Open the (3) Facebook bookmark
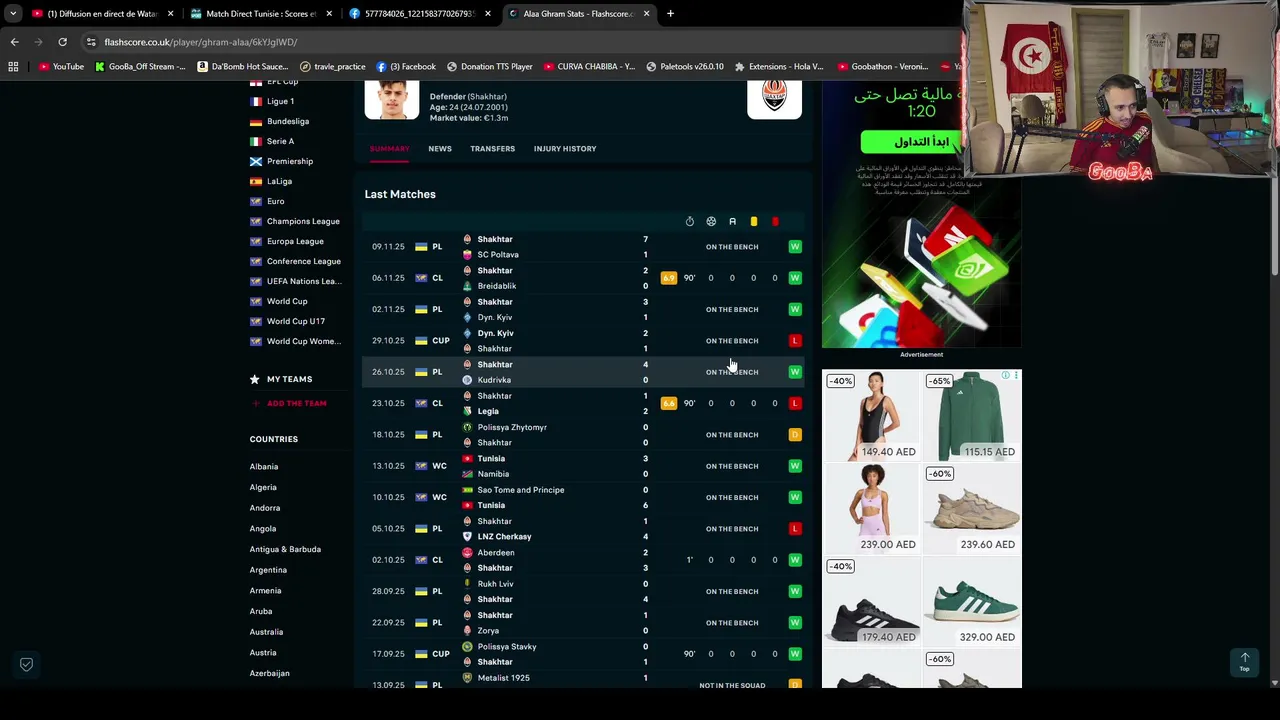Screen dimensions: 1280x720 point(406,67)
